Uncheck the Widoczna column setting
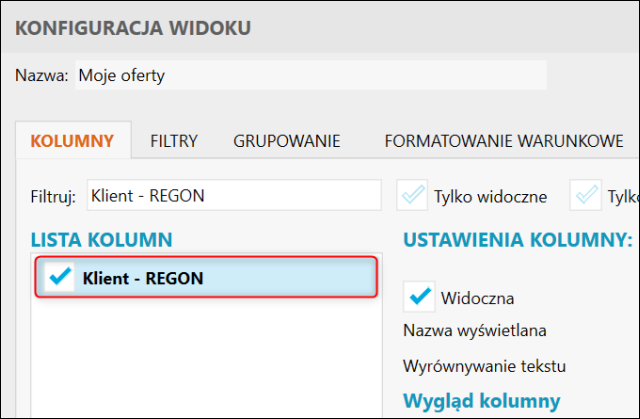 [420, 296]
